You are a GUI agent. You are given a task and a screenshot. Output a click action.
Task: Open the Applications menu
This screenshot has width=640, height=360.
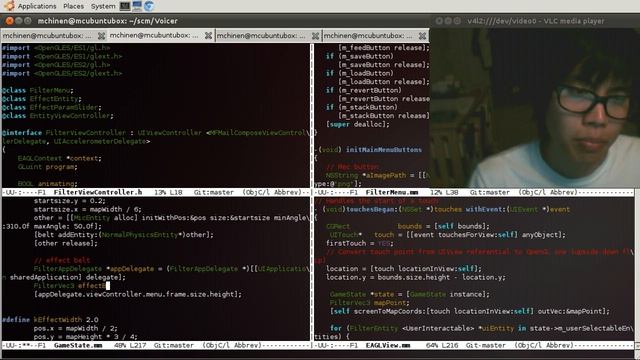click(x=37, y=6)
